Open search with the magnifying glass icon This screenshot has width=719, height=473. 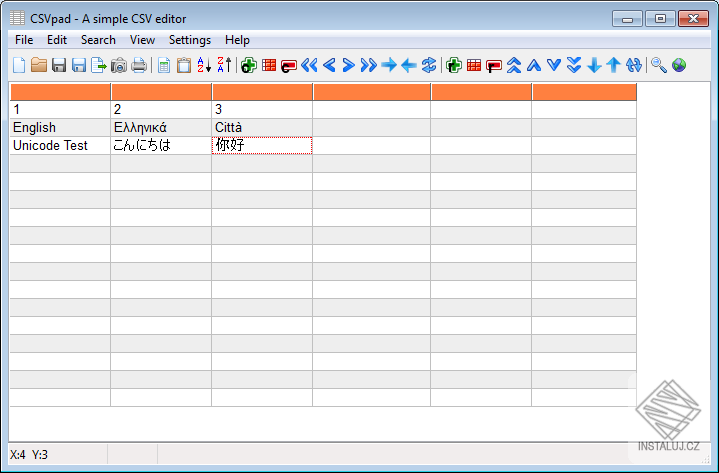tap(659, 65)
